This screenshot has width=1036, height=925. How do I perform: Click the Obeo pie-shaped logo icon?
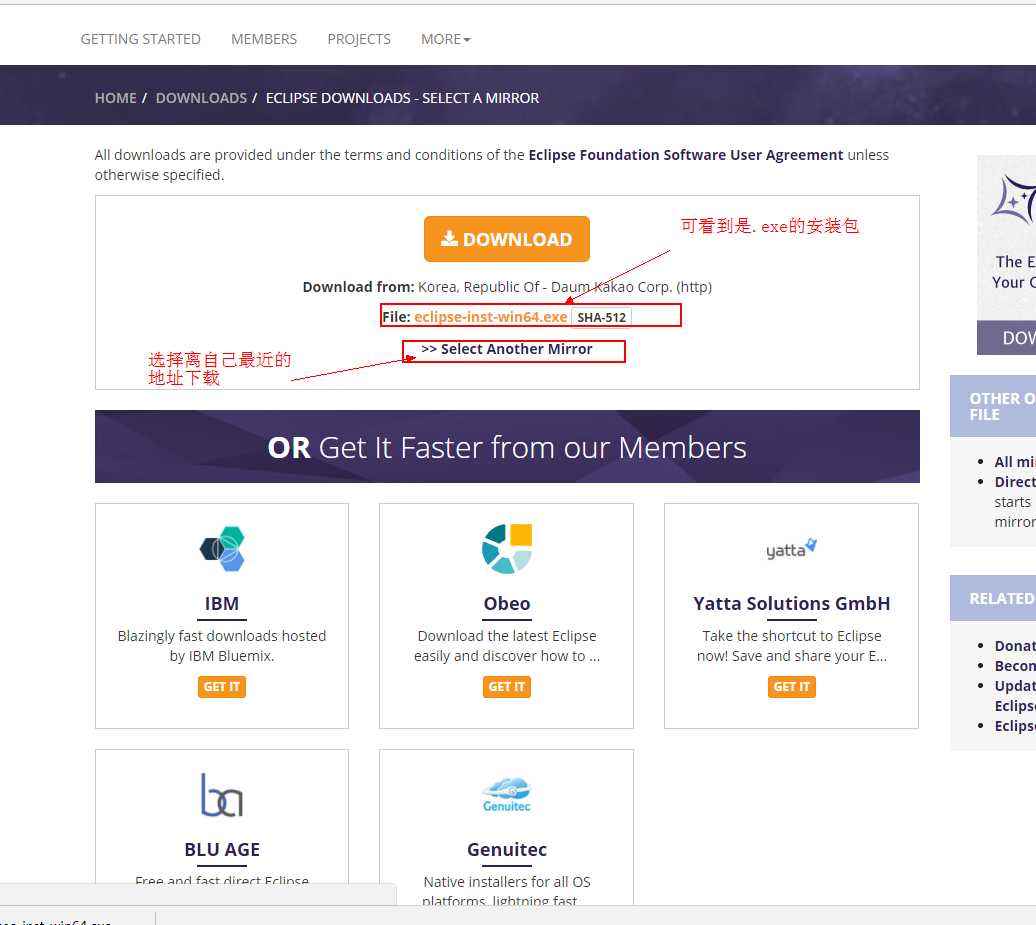[x=507, y=549]
